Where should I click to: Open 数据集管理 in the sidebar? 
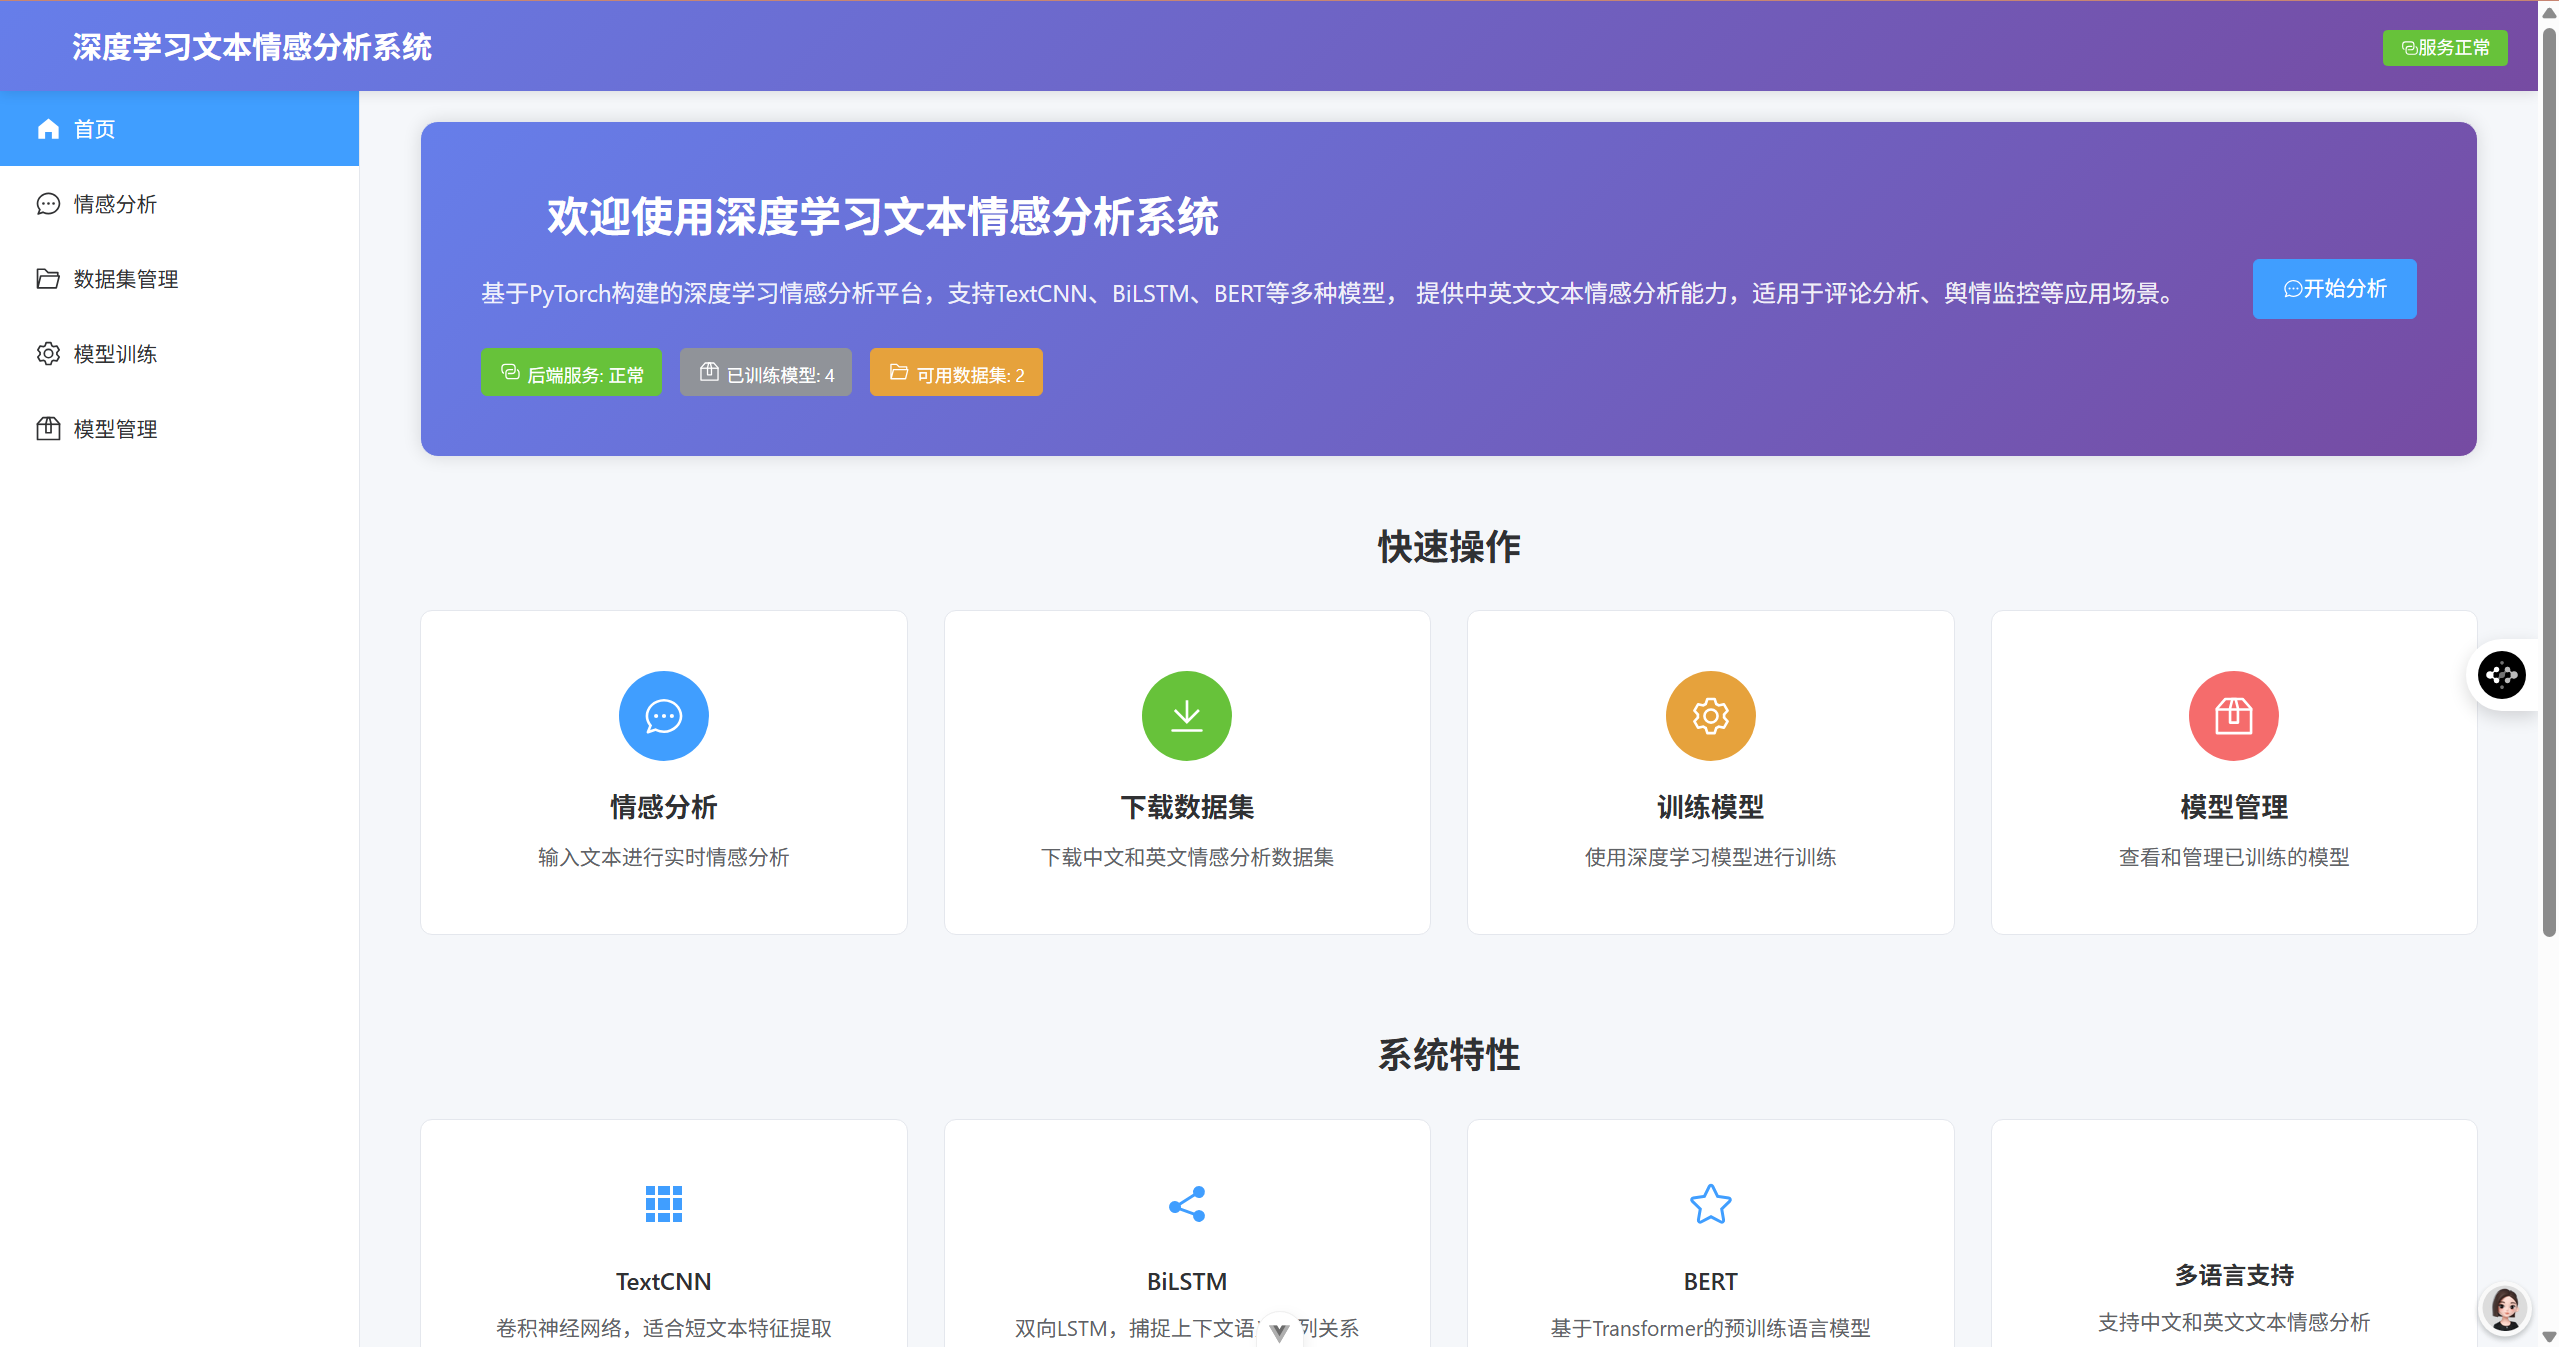click(x=125, y=279)
